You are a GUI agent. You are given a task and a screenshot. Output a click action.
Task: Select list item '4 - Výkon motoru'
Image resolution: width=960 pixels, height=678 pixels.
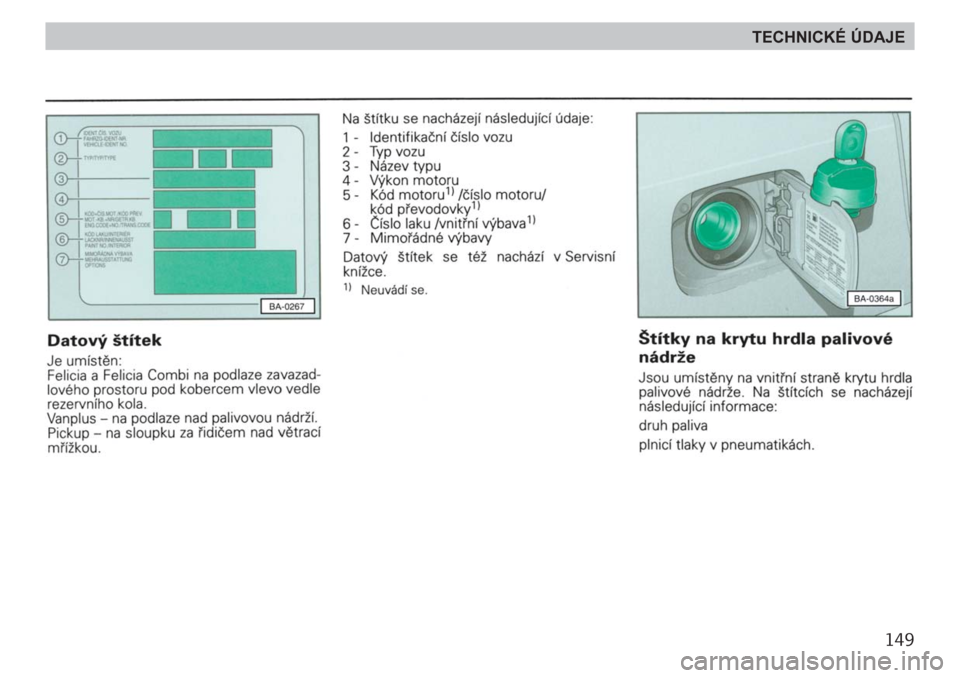(401, 181)
